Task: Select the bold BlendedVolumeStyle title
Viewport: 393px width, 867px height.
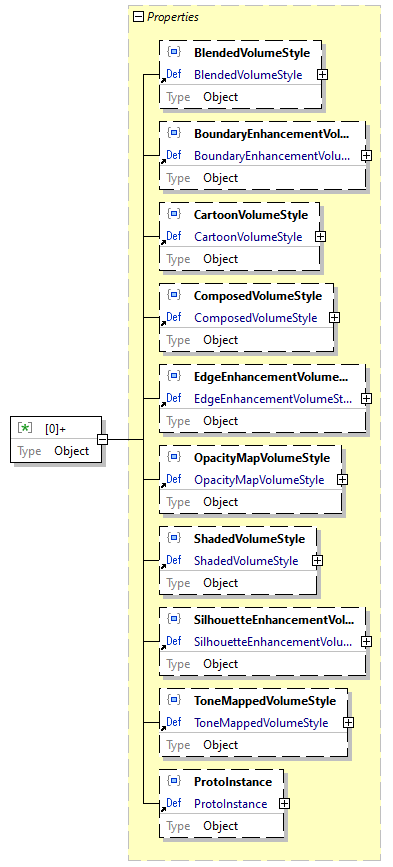Action: [251, 53]
